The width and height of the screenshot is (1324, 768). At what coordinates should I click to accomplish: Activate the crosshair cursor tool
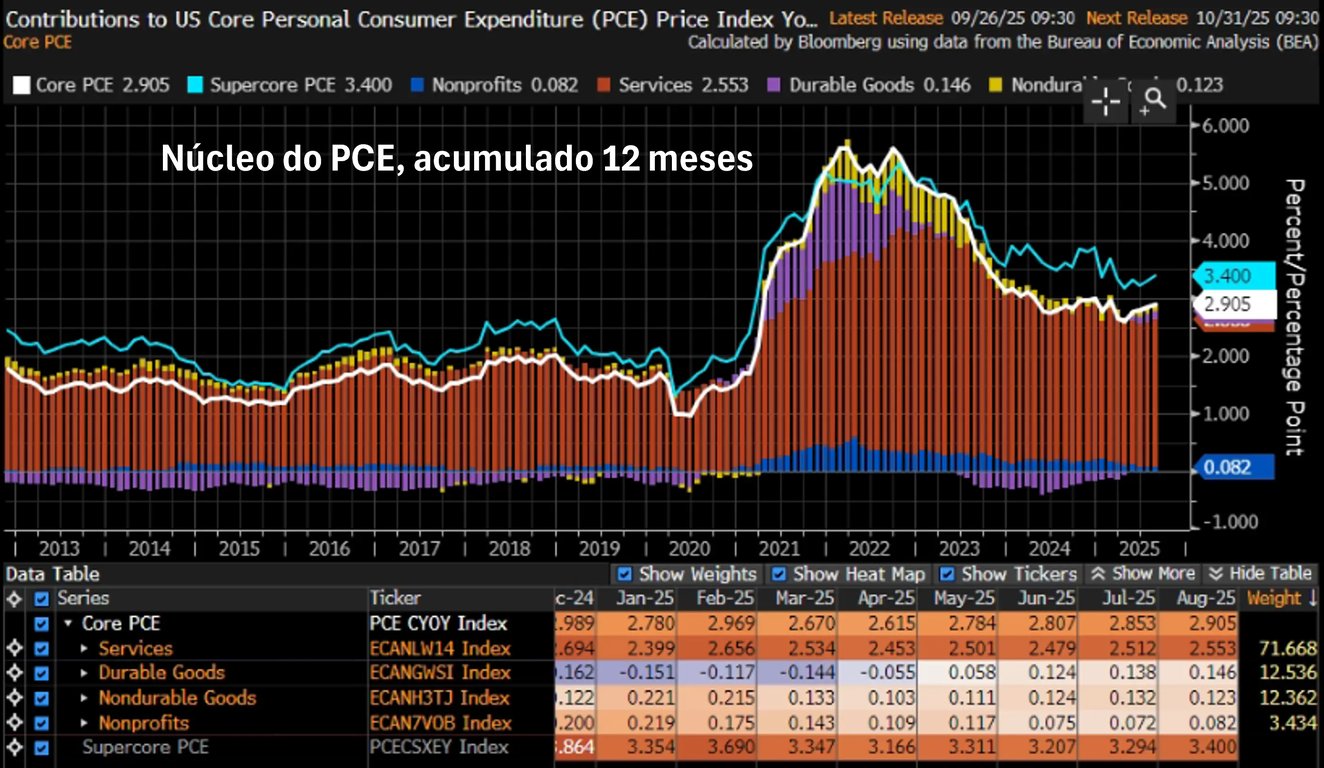pos(1106,102)
